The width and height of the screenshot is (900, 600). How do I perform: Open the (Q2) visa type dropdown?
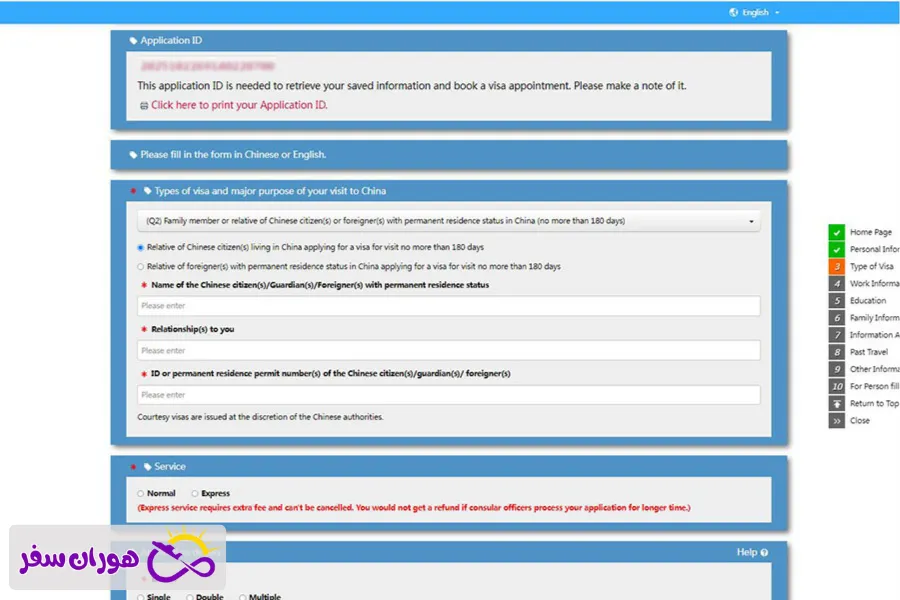(448, 221)
